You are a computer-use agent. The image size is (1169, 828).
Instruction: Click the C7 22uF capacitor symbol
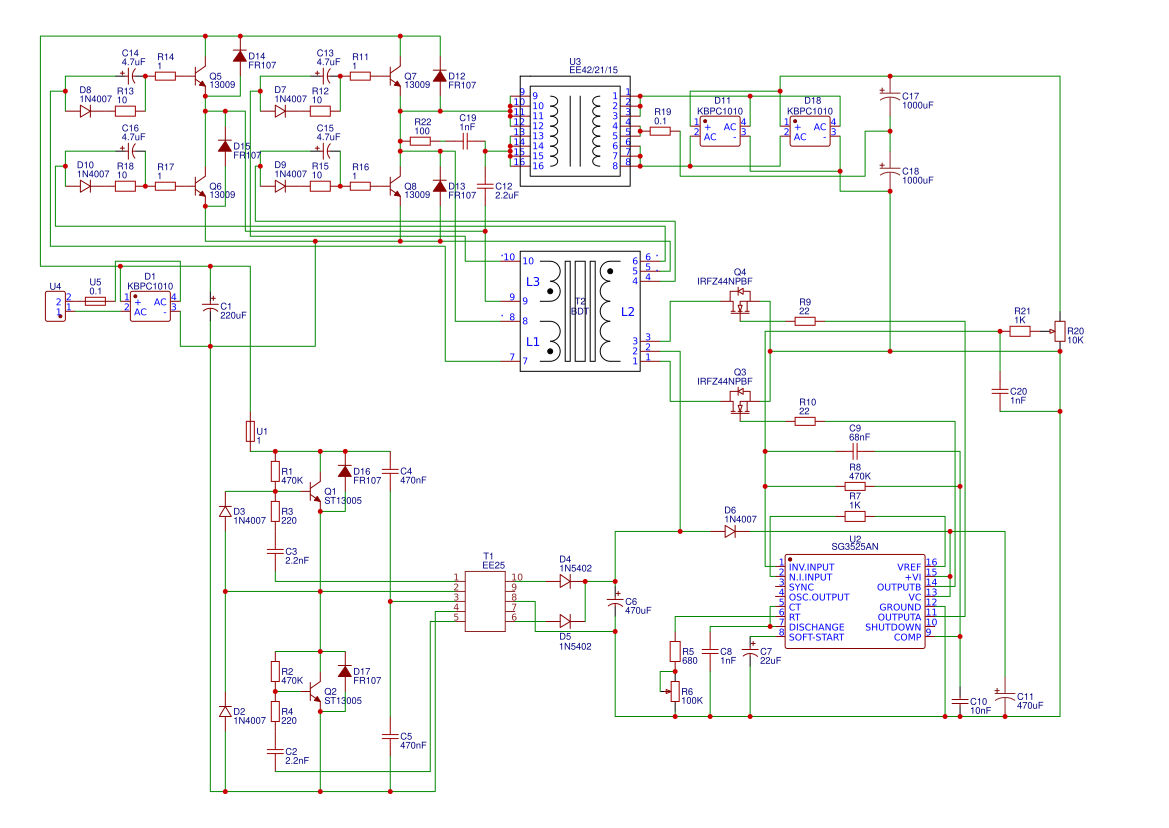[750, 651]
